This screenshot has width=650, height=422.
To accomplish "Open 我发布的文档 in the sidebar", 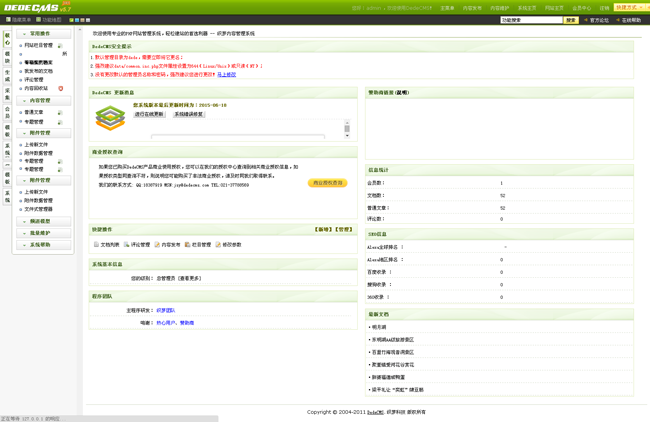I will pyautogui.click(x=39, y=71).
